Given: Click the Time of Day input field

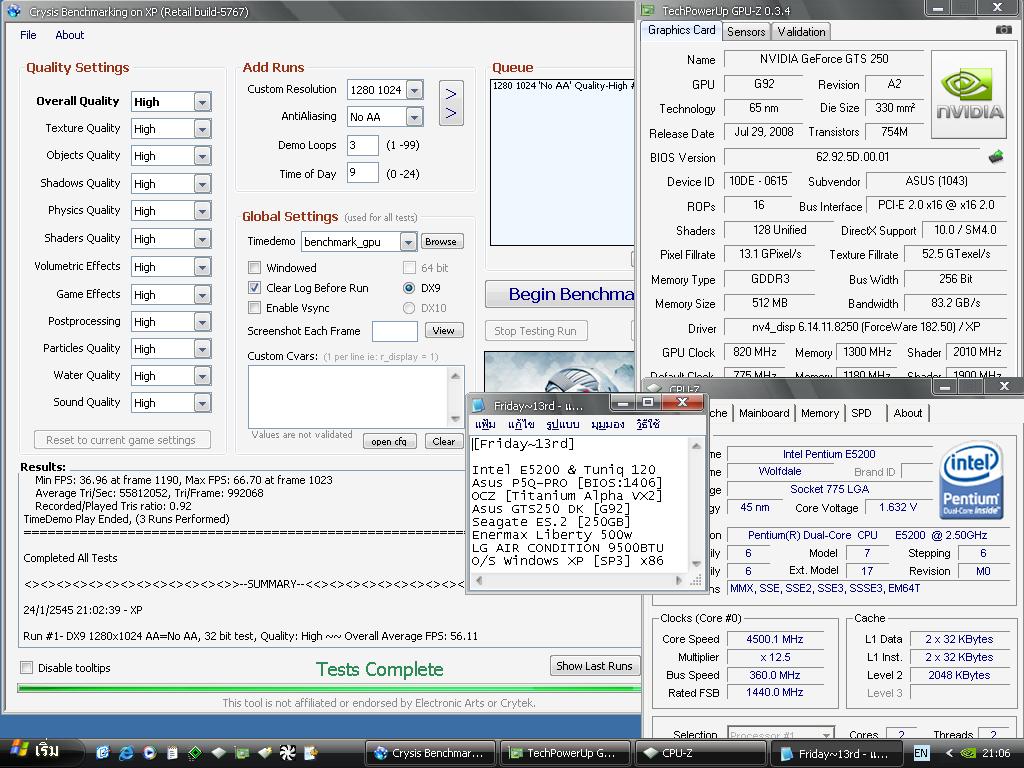Looking at the screenshot, I should coord(362,173).
